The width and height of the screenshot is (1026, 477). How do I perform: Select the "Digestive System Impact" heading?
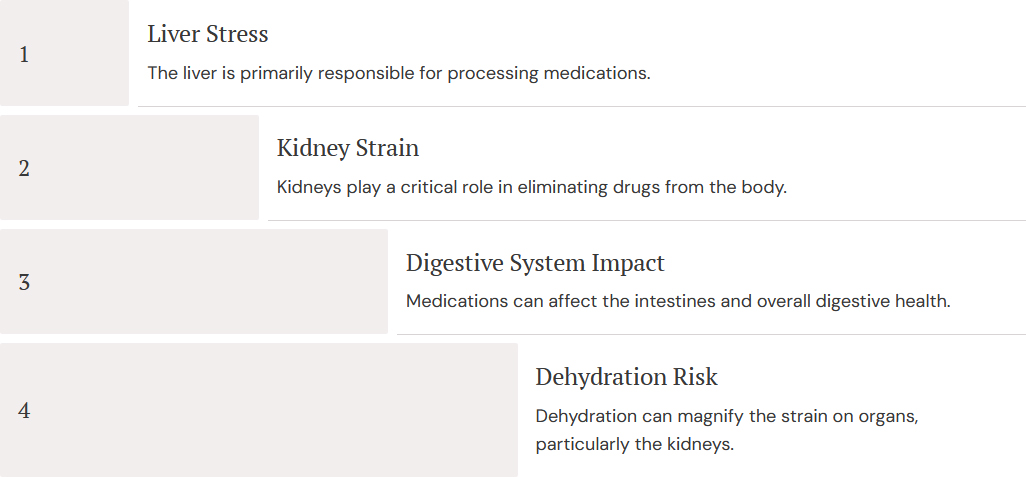coord(535,263)
